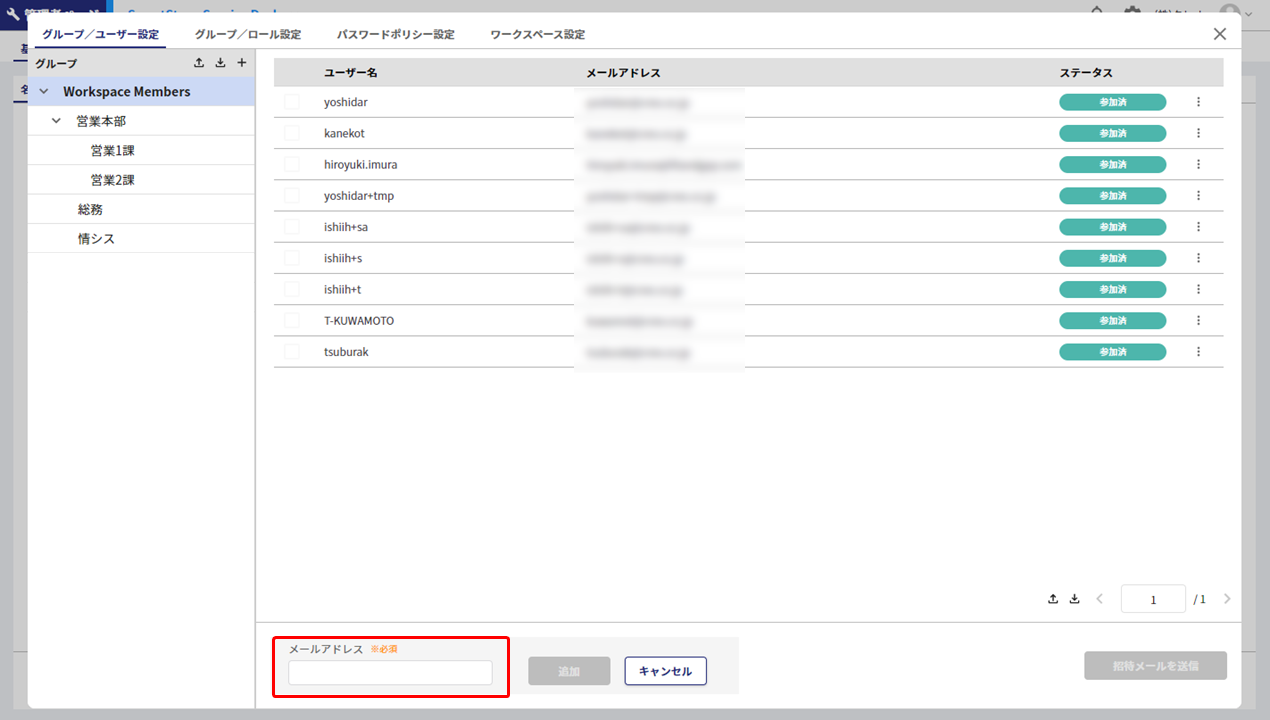
Task: Collapse the Workspace Members group
Action: 43,92
